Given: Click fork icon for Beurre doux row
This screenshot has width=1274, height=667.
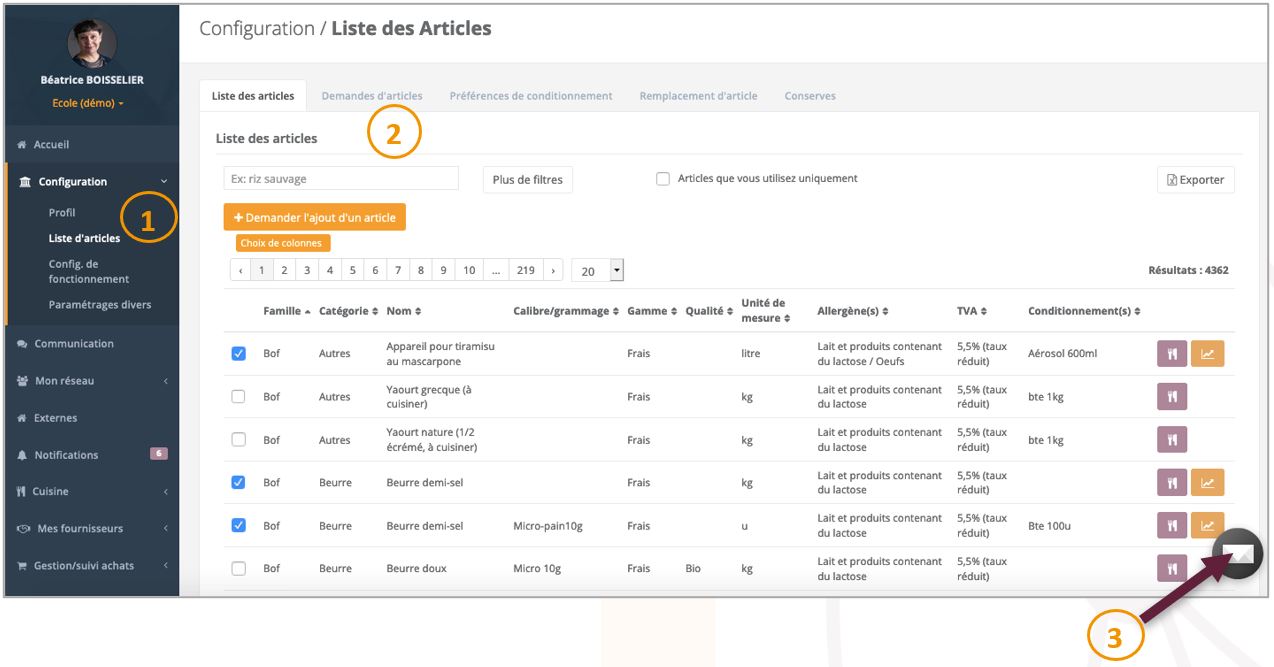Looking at the screenshot, I should pyautogui.click(x=1172, y=568).
